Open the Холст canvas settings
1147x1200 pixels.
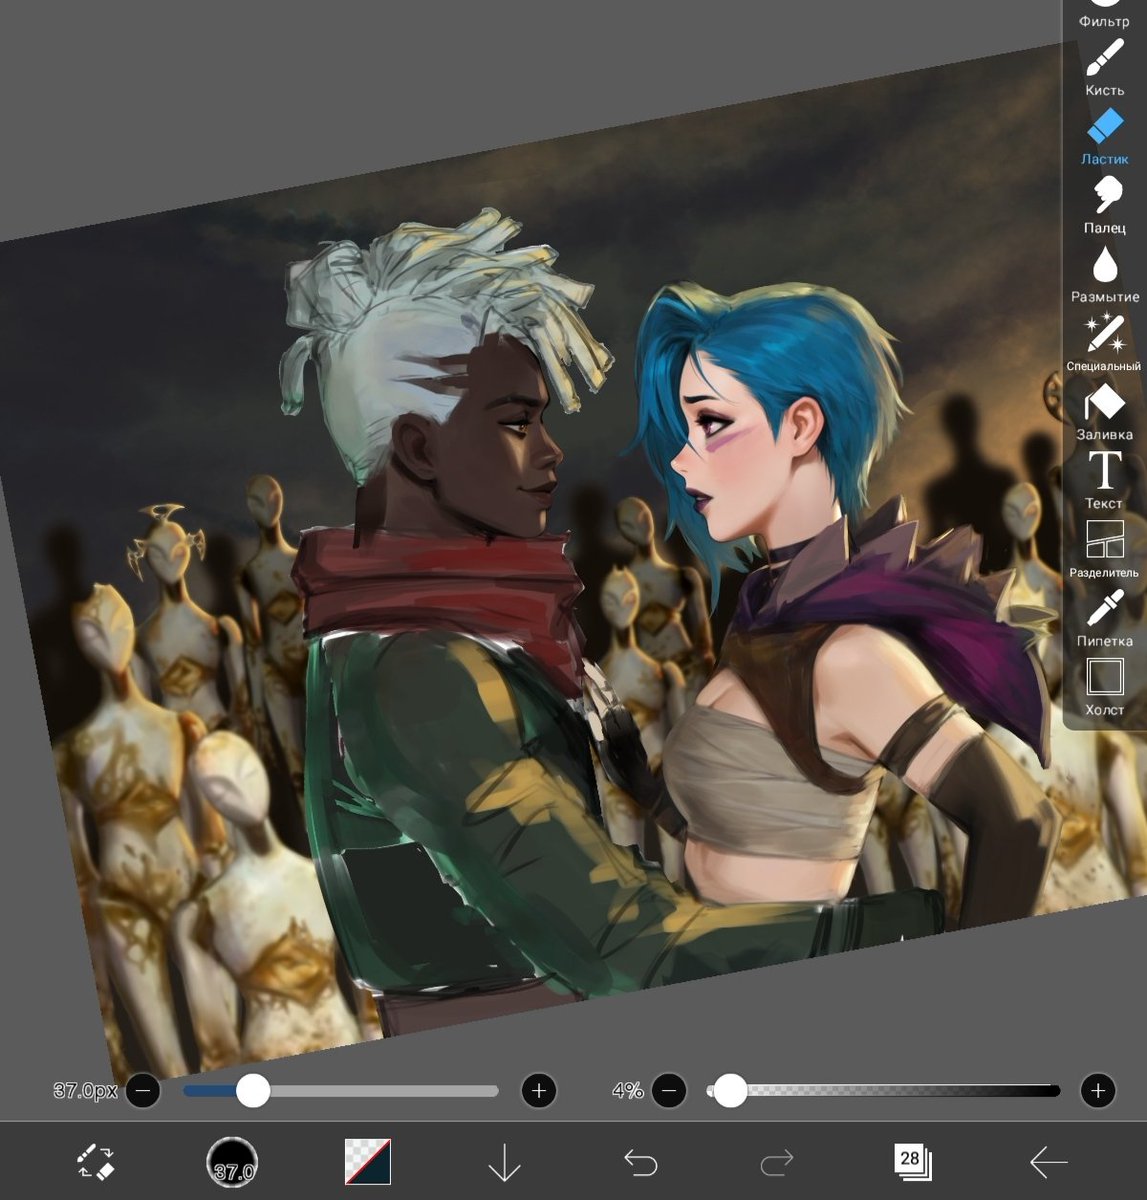pyautogui.click(x=1102, y=682)
